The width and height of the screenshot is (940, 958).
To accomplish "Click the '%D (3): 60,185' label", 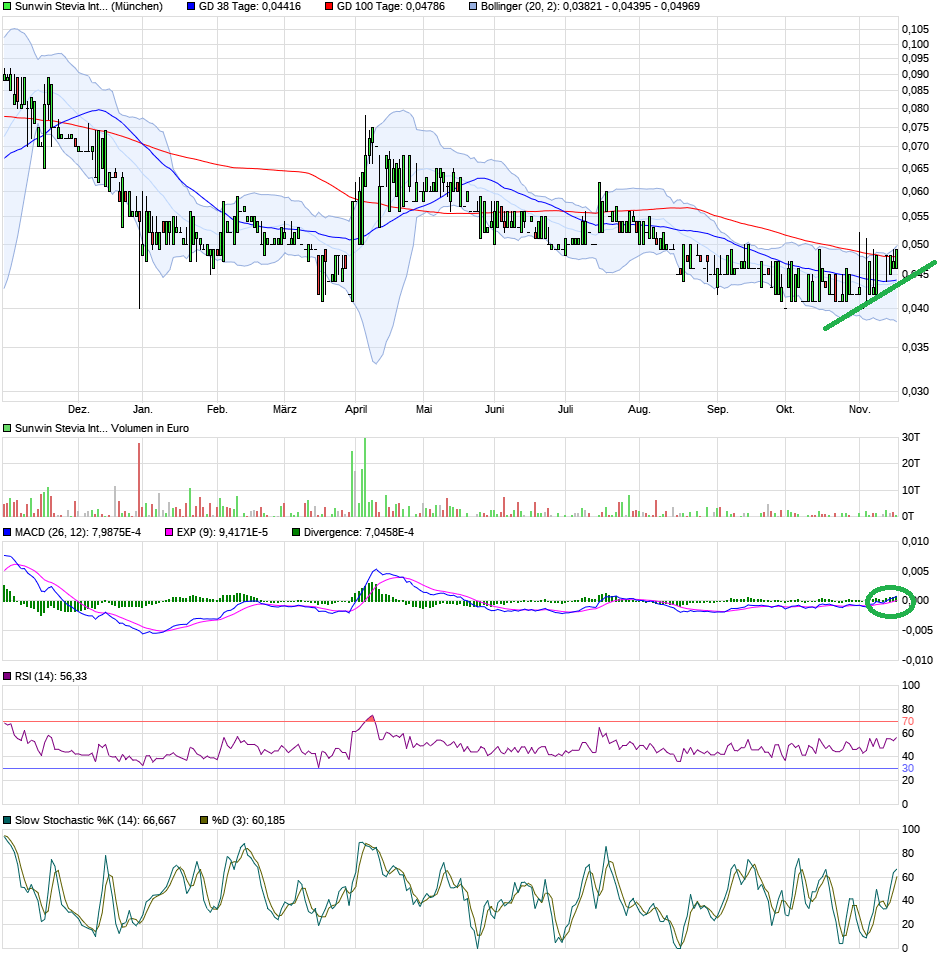I will pos(249,821).
